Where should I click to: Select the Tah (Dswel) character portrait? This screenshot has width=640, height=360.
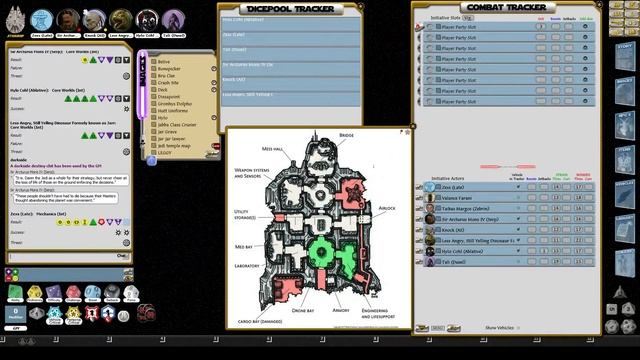[x=173, y=20]
